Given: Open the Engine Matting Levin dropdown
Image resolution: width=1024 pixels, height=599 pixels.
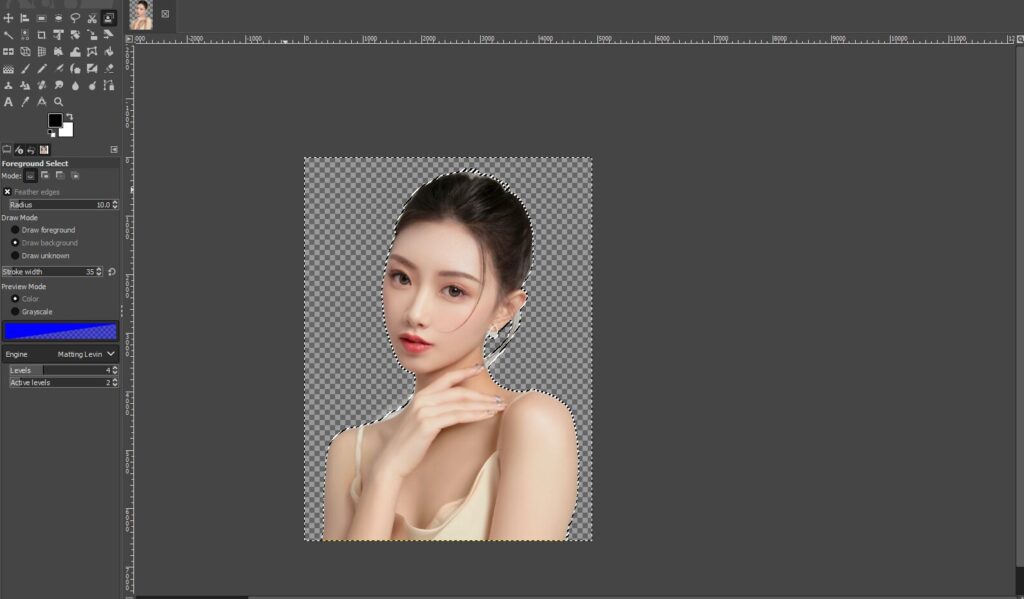Looking at the screenshot, I should tap(60, 354).
